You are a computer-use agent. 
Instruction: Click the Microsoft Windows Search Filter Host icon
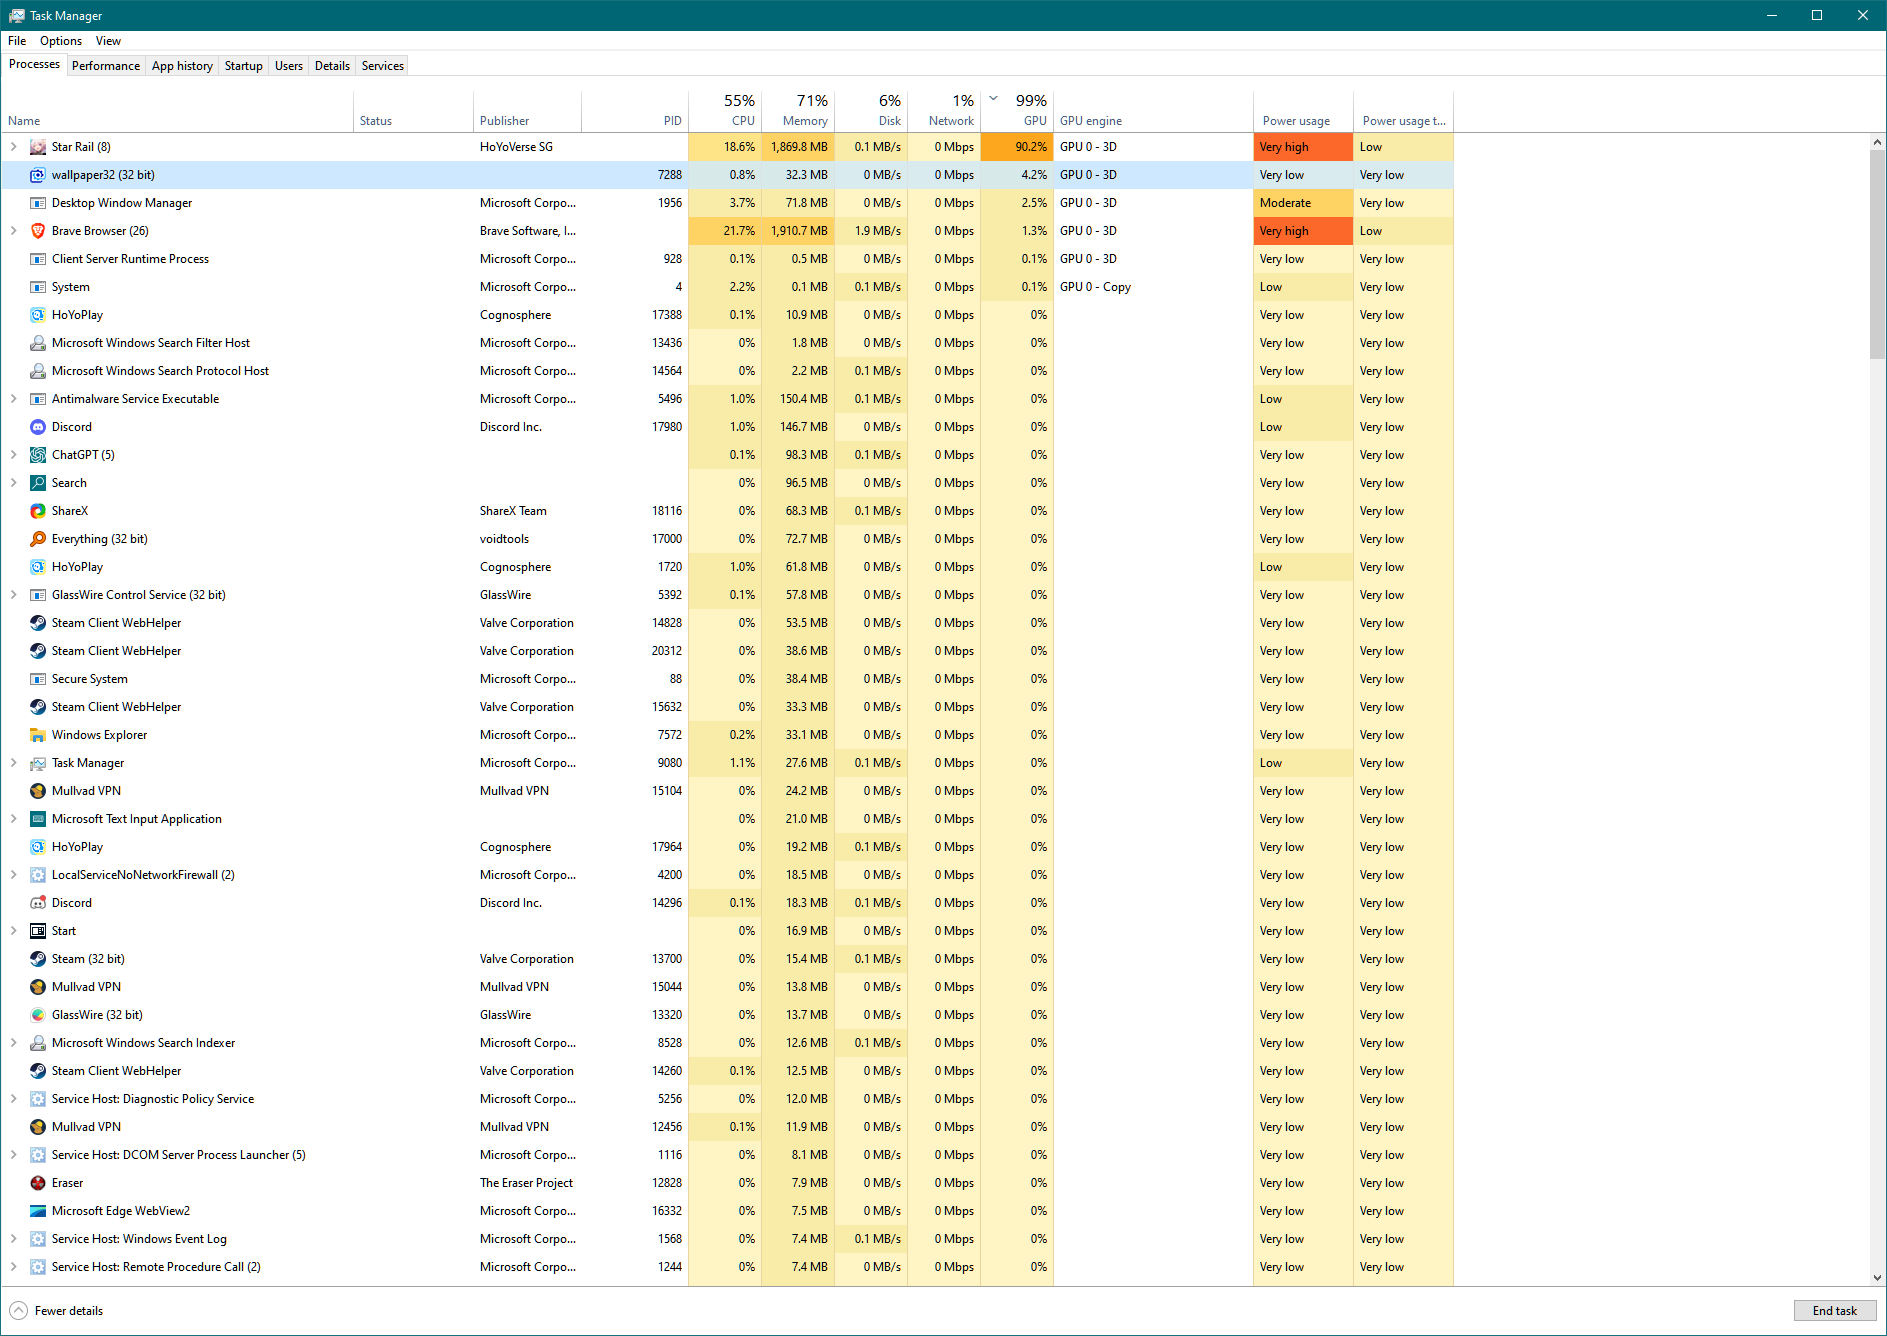pos(38,343)
